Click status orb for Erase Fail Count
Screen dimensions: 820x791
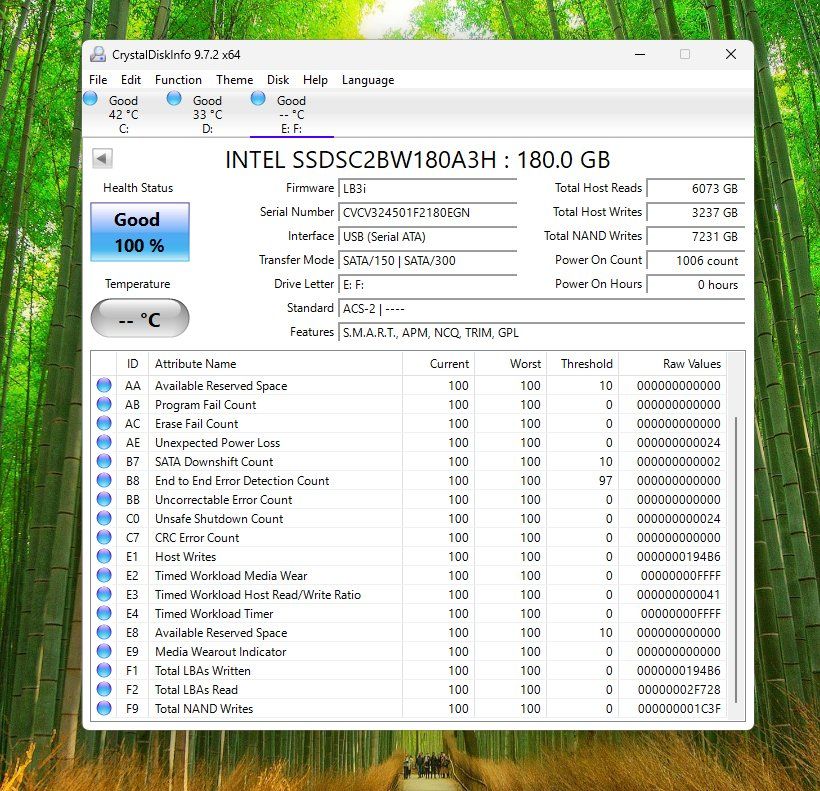(104, 423)
